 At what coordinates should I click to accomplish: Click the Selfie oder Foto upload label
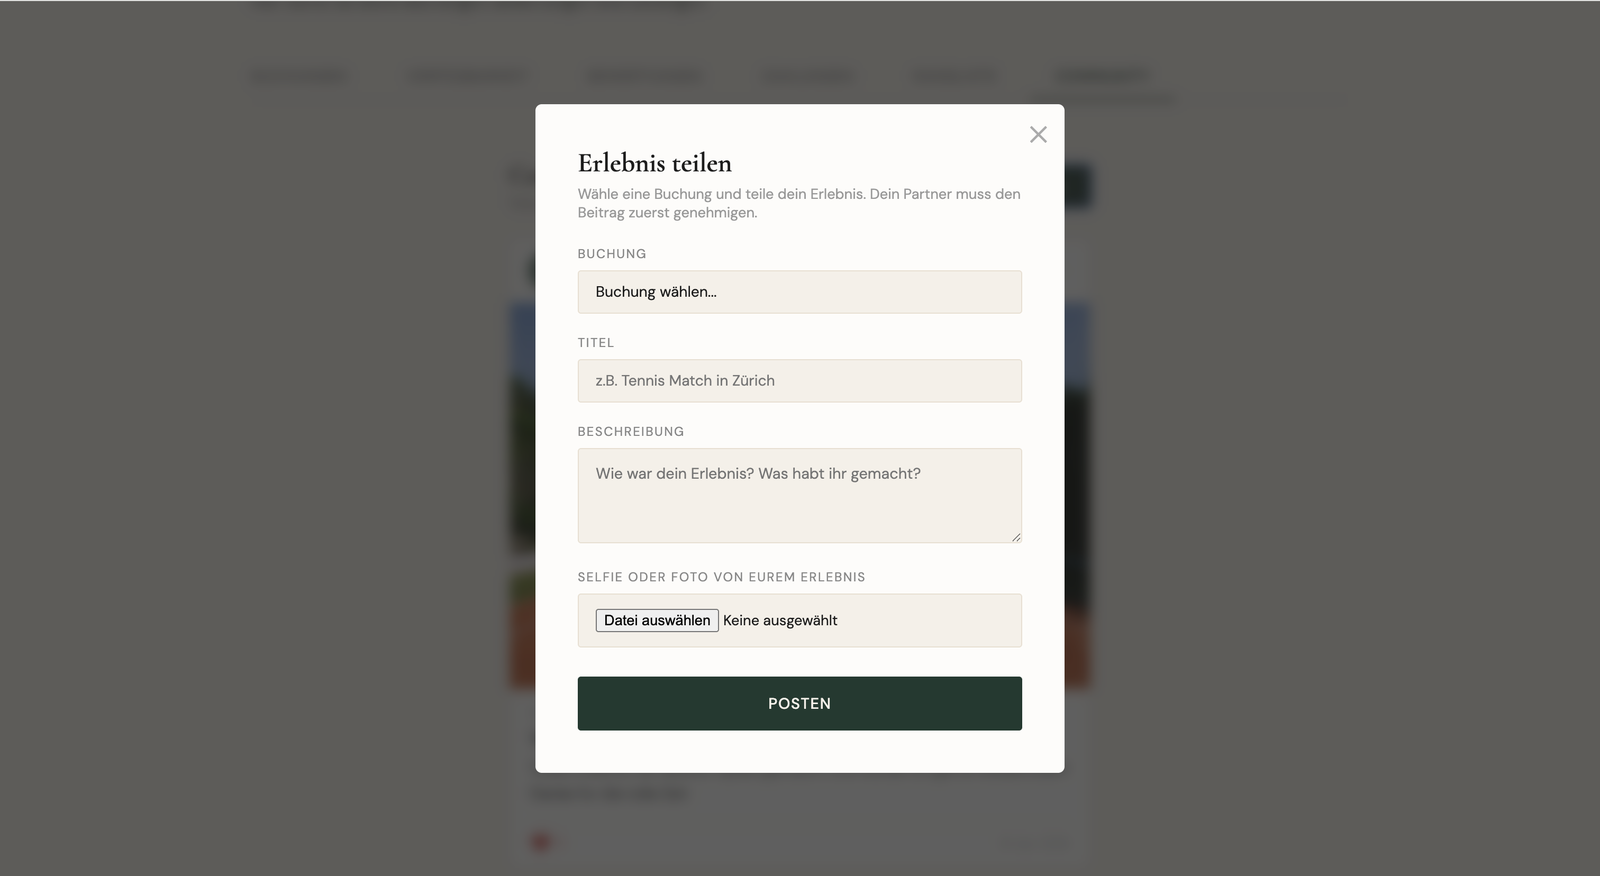point(721,577)
